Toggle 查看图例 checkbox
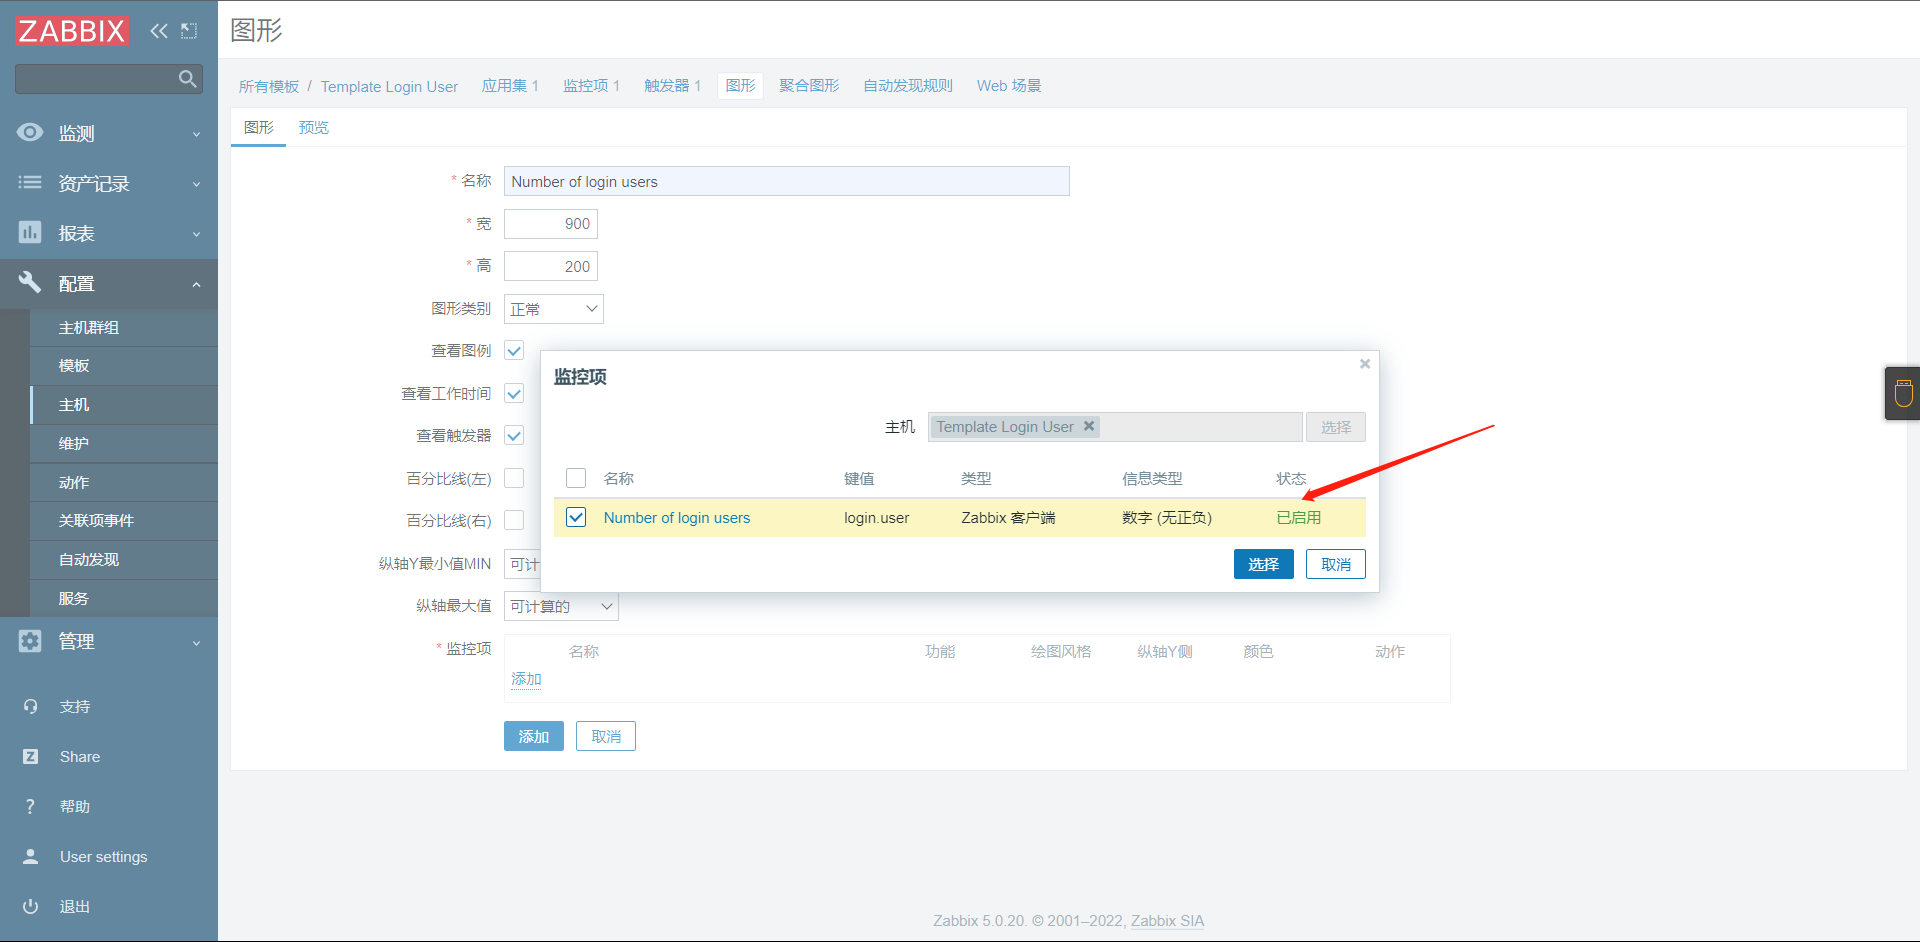This screenshot has height=942, width=1920. pos(514,351)
